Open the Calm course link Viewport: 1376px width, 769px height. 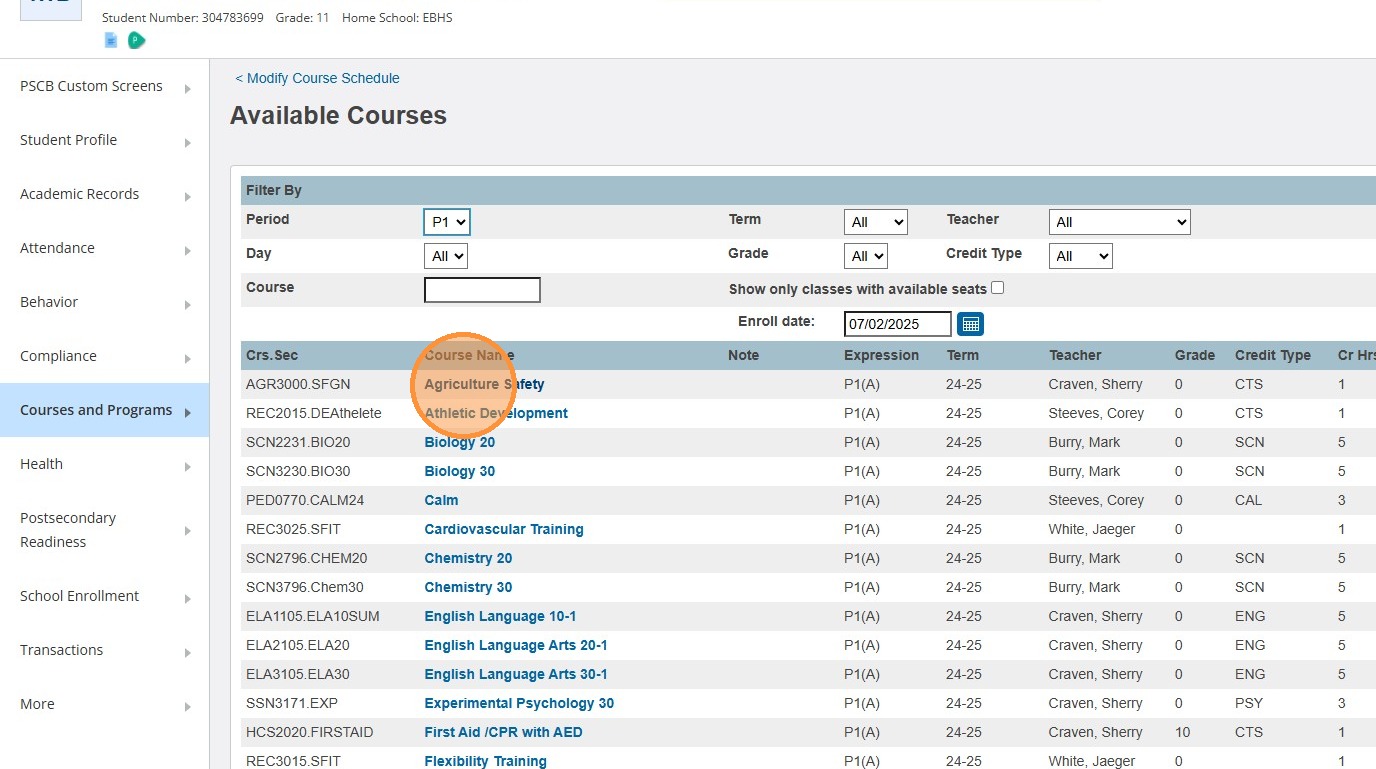coord(441,500)
